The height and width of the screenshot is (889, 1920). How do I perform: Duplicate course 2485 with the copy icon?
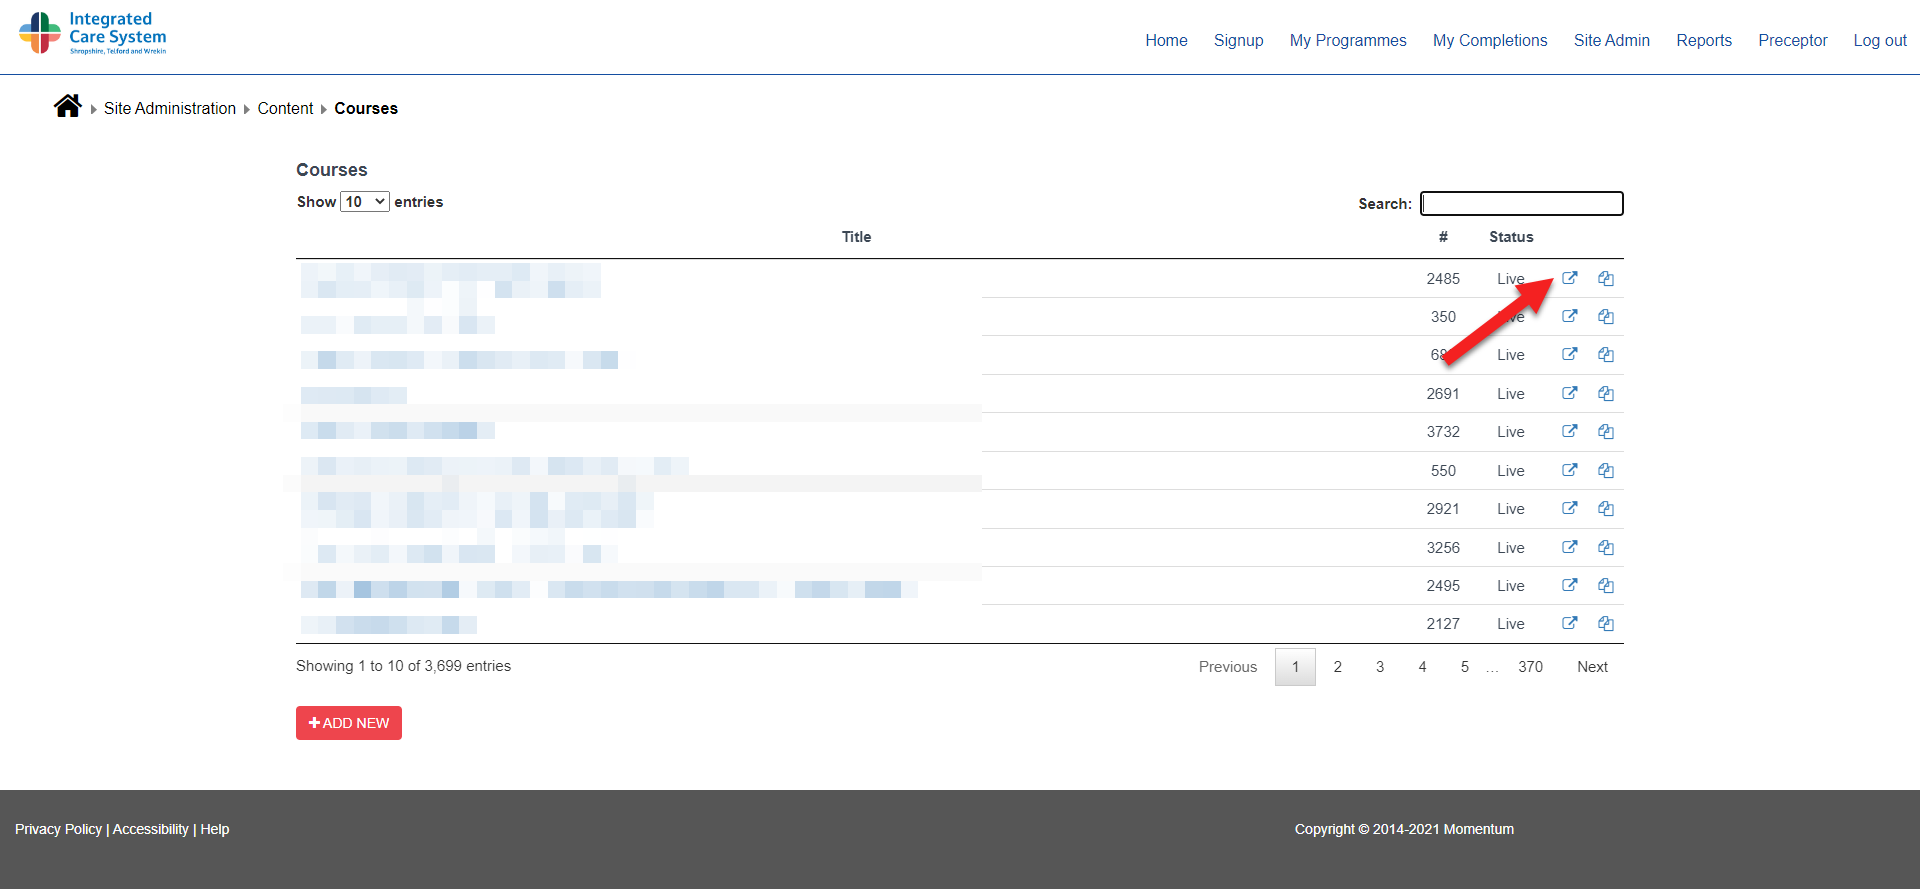pyautogui.click(x=1606, y=278)
